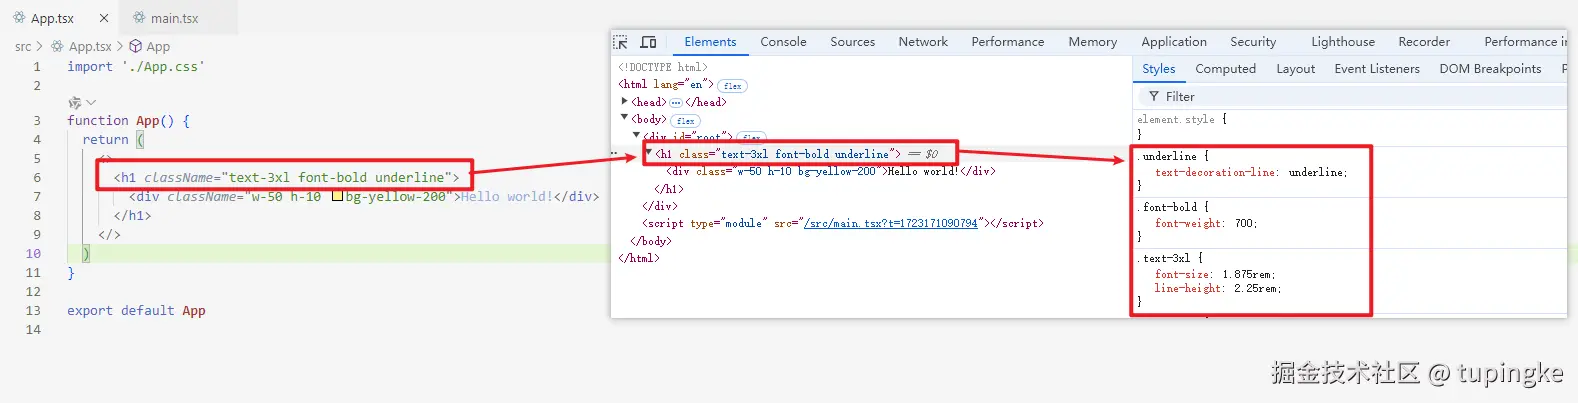1578x403 pixels.
Task: Click the CodeLens icon above function App
Action: pyautogui.click(x=74, y=103)
